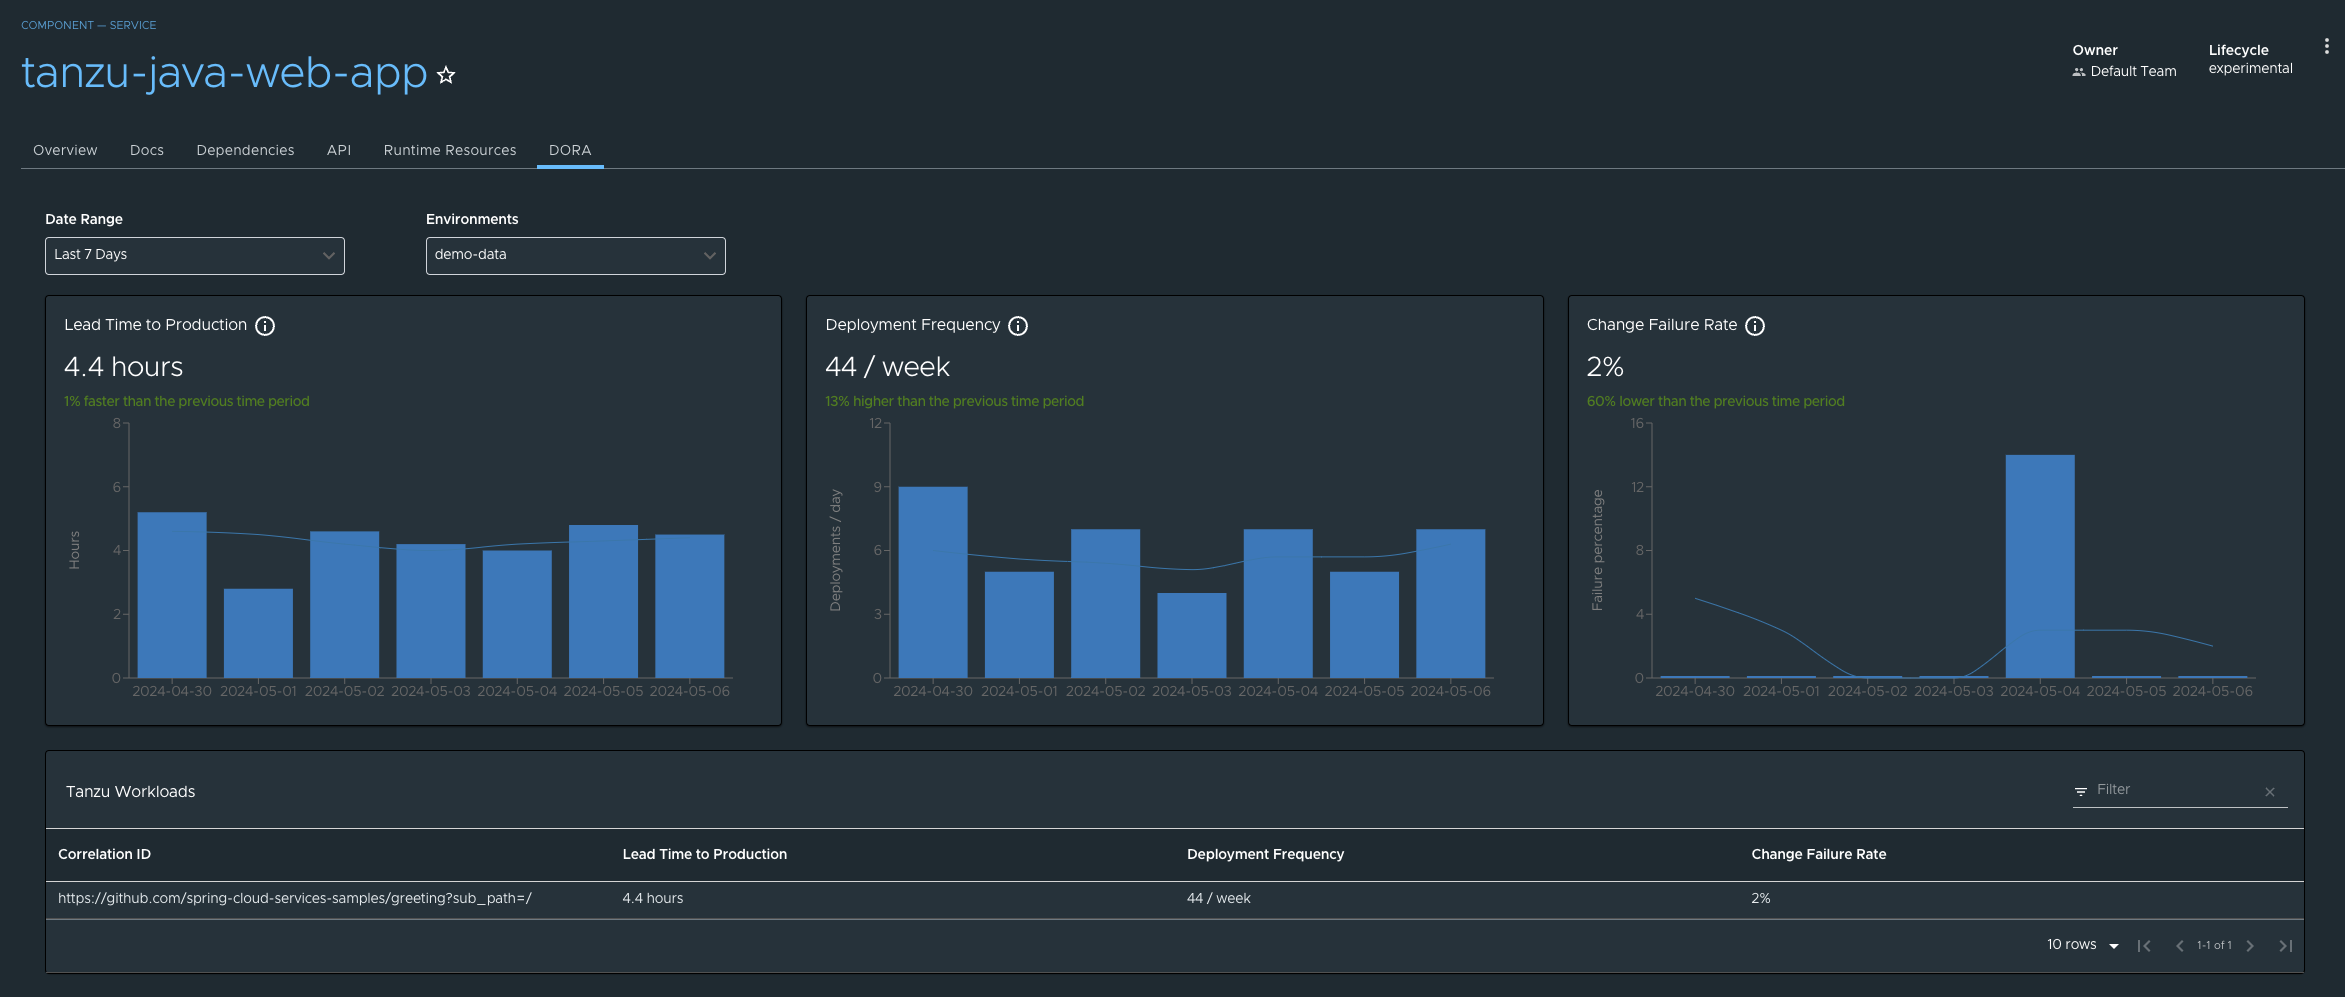2345x997 pixels.
Task: Click the 'Tanzu Workloads' table title
Action: click(130, 792)
